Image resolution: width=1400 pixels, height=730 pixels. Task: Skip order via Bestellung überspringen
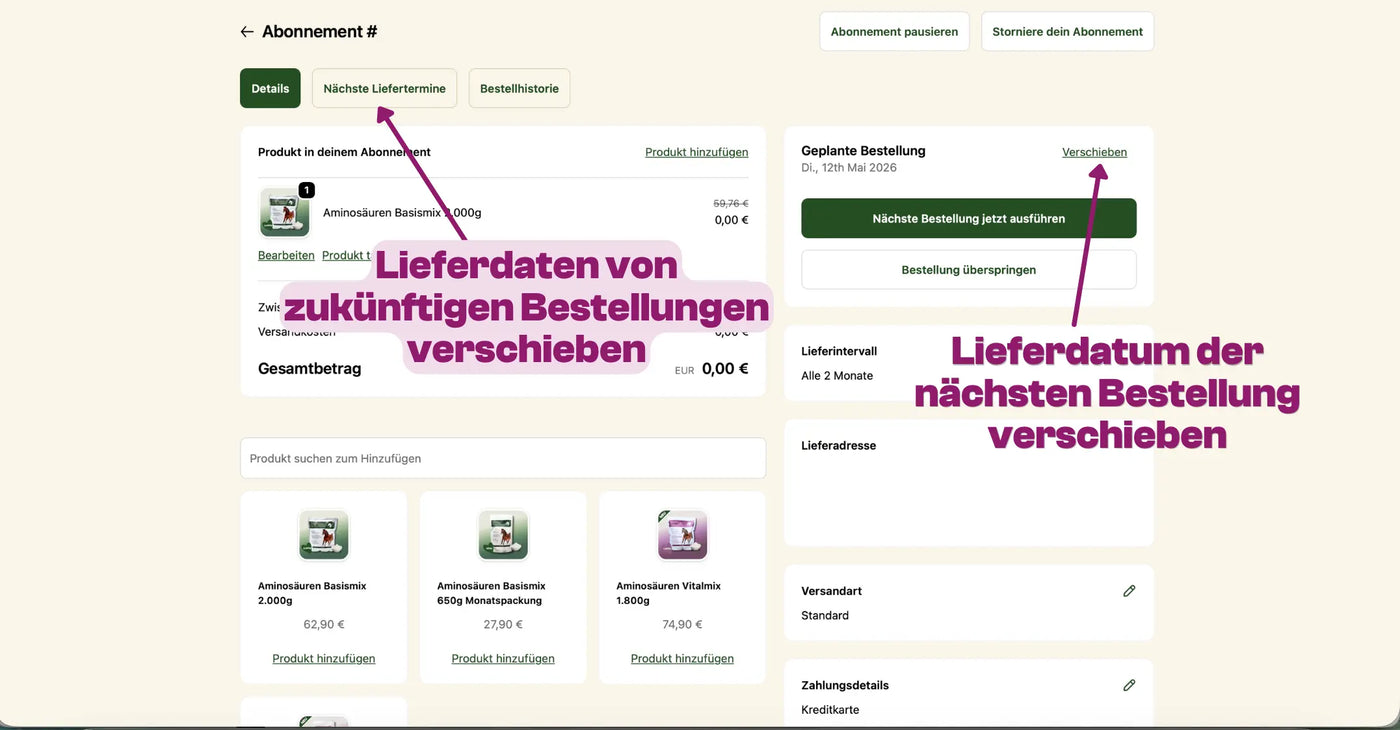[x=968, y=269]
